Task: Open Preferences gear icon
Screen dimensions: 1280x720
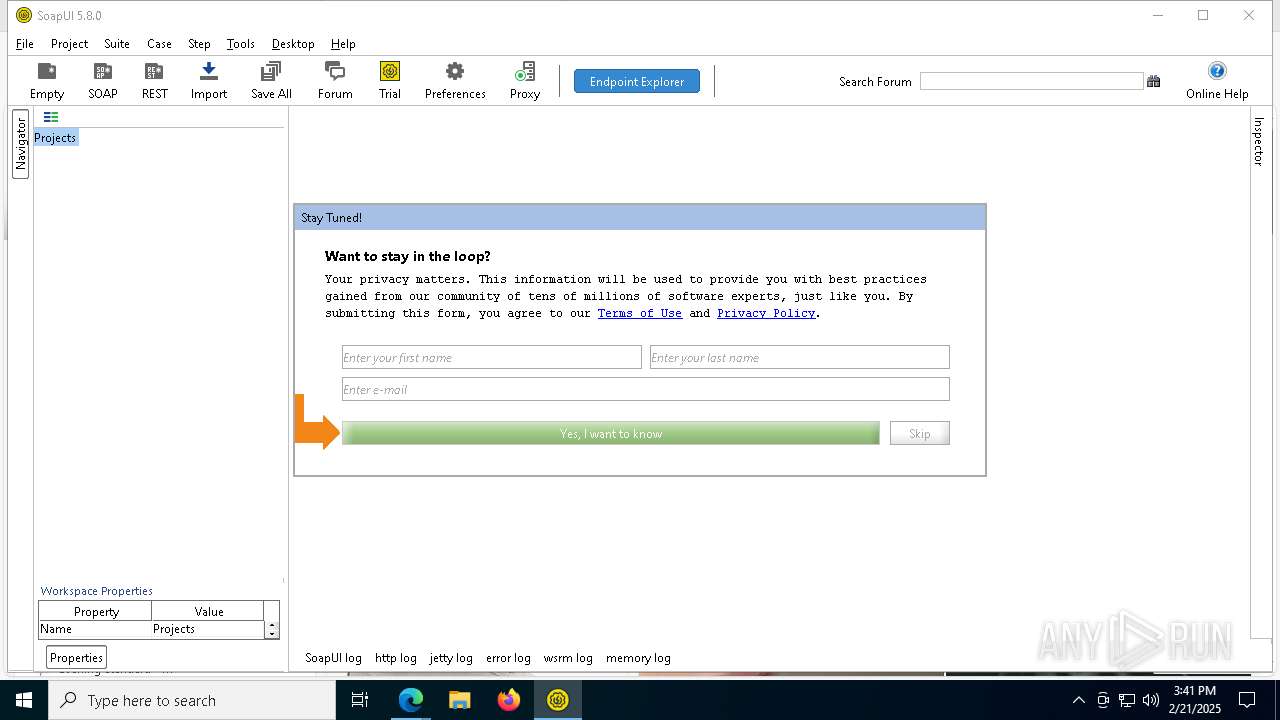Action: pos(455,81)
